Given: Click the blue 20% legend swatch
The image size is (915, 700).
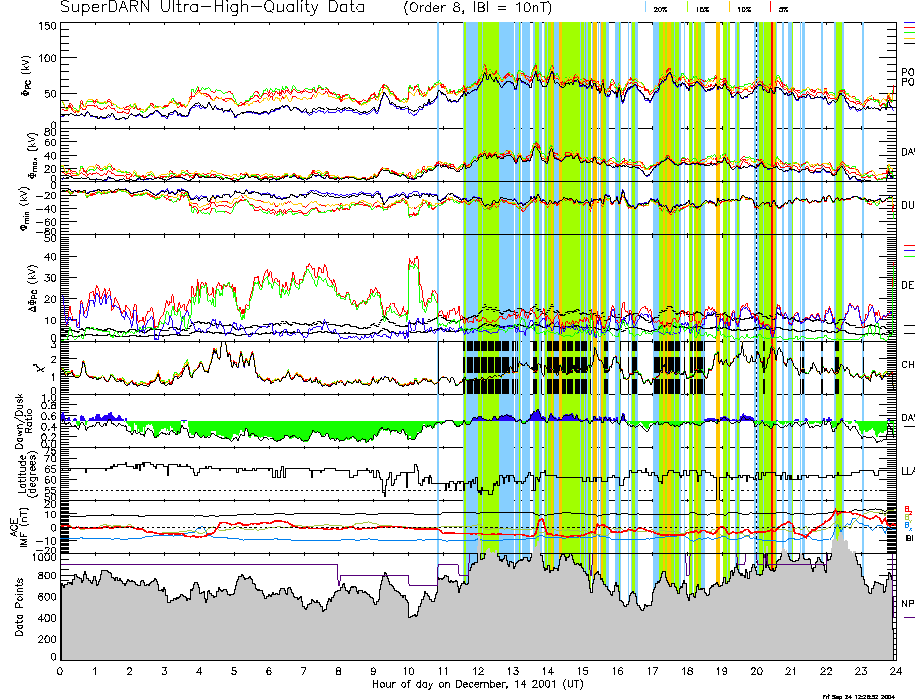Looking at the screenshot, I should tap(645, 8).
